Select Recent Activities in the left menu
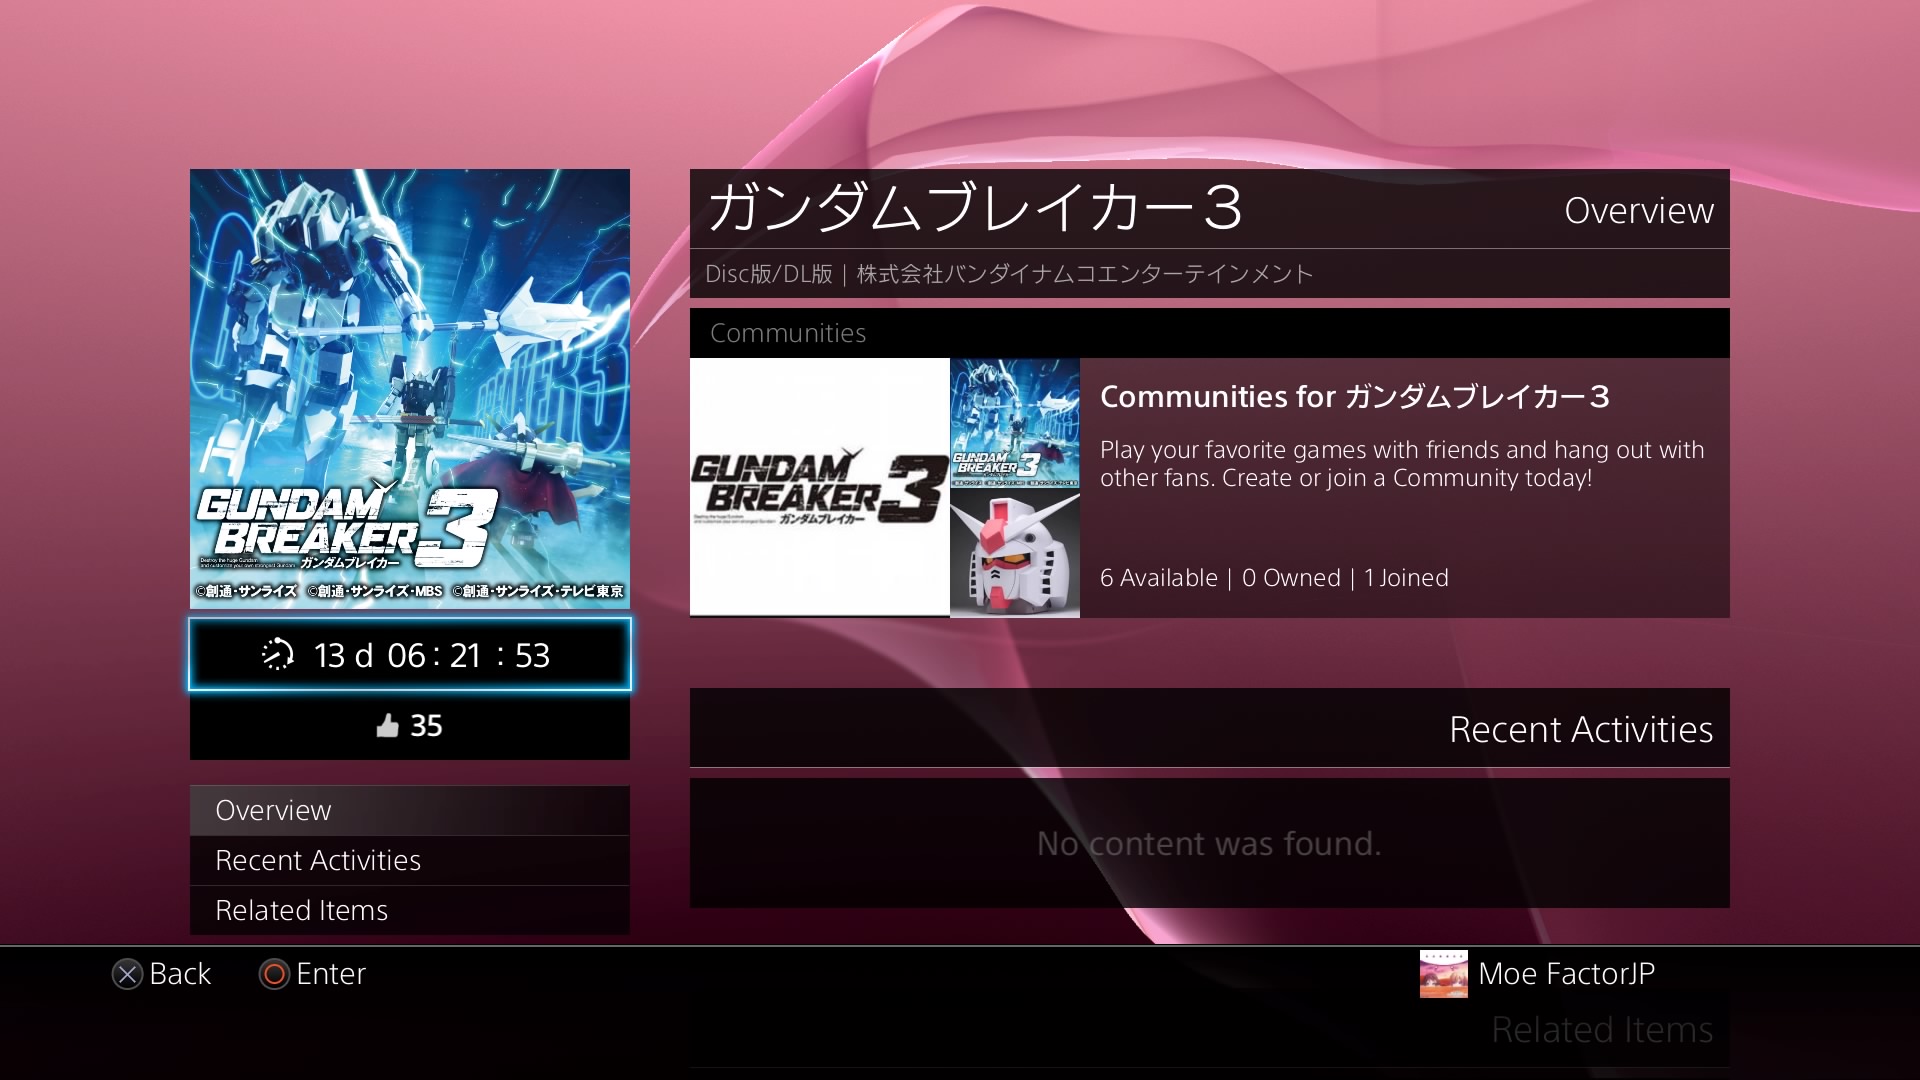This screenshot has height=1080, width=1920. pos(410,860)
